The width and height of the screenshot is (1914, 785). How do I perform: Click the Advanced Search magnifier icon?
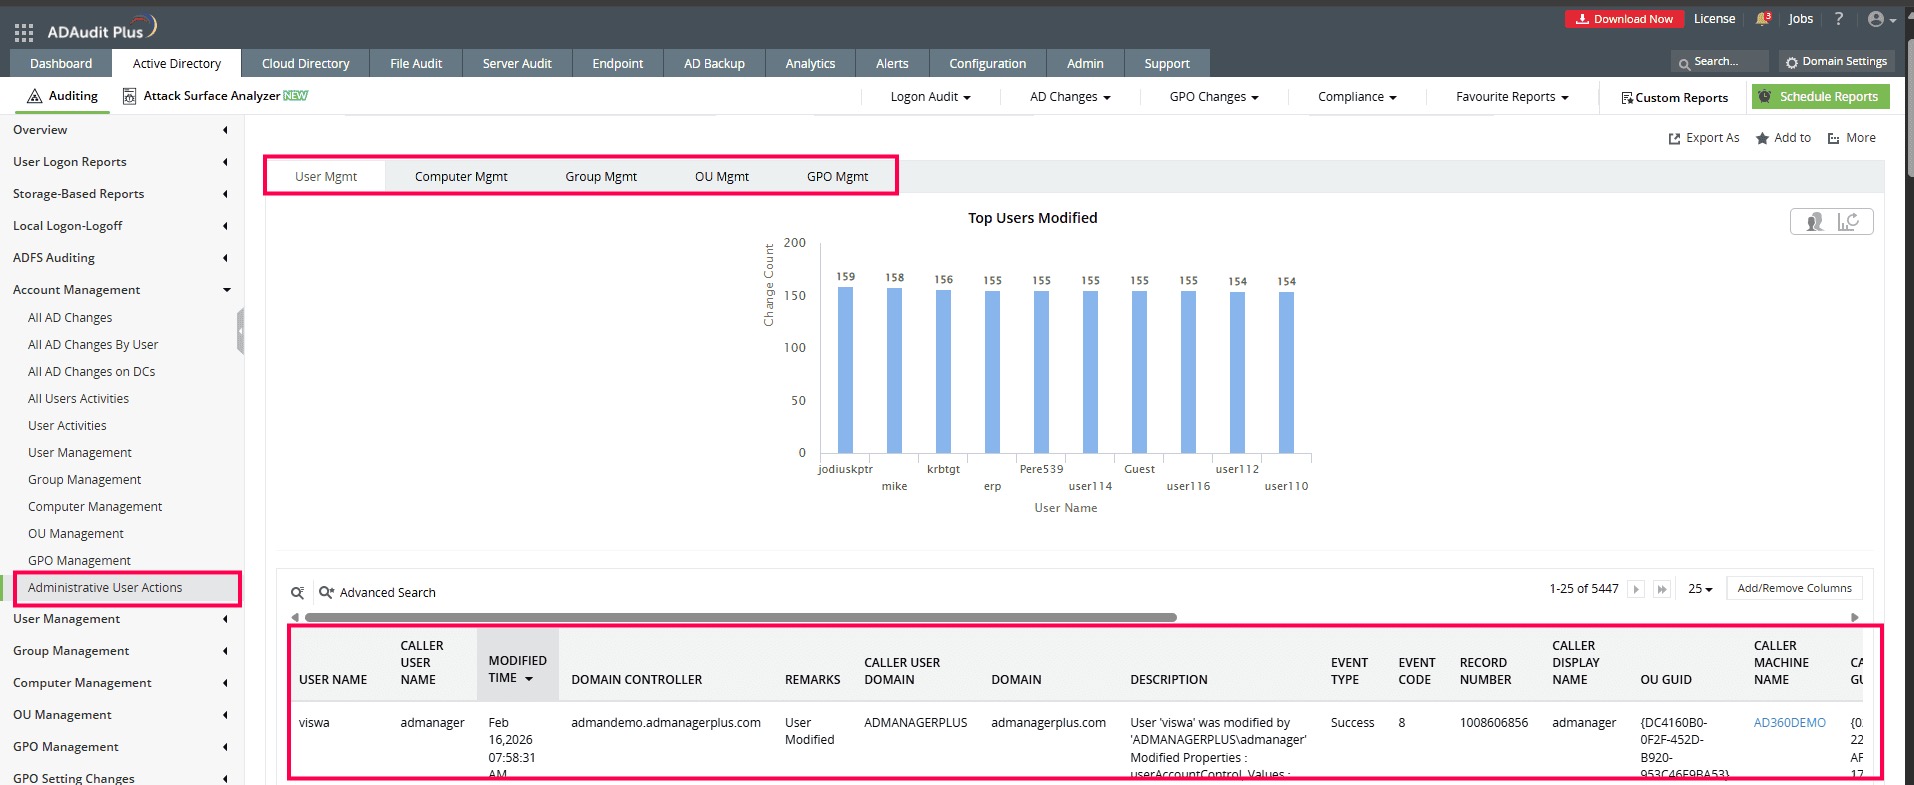[x=326, y=593]
